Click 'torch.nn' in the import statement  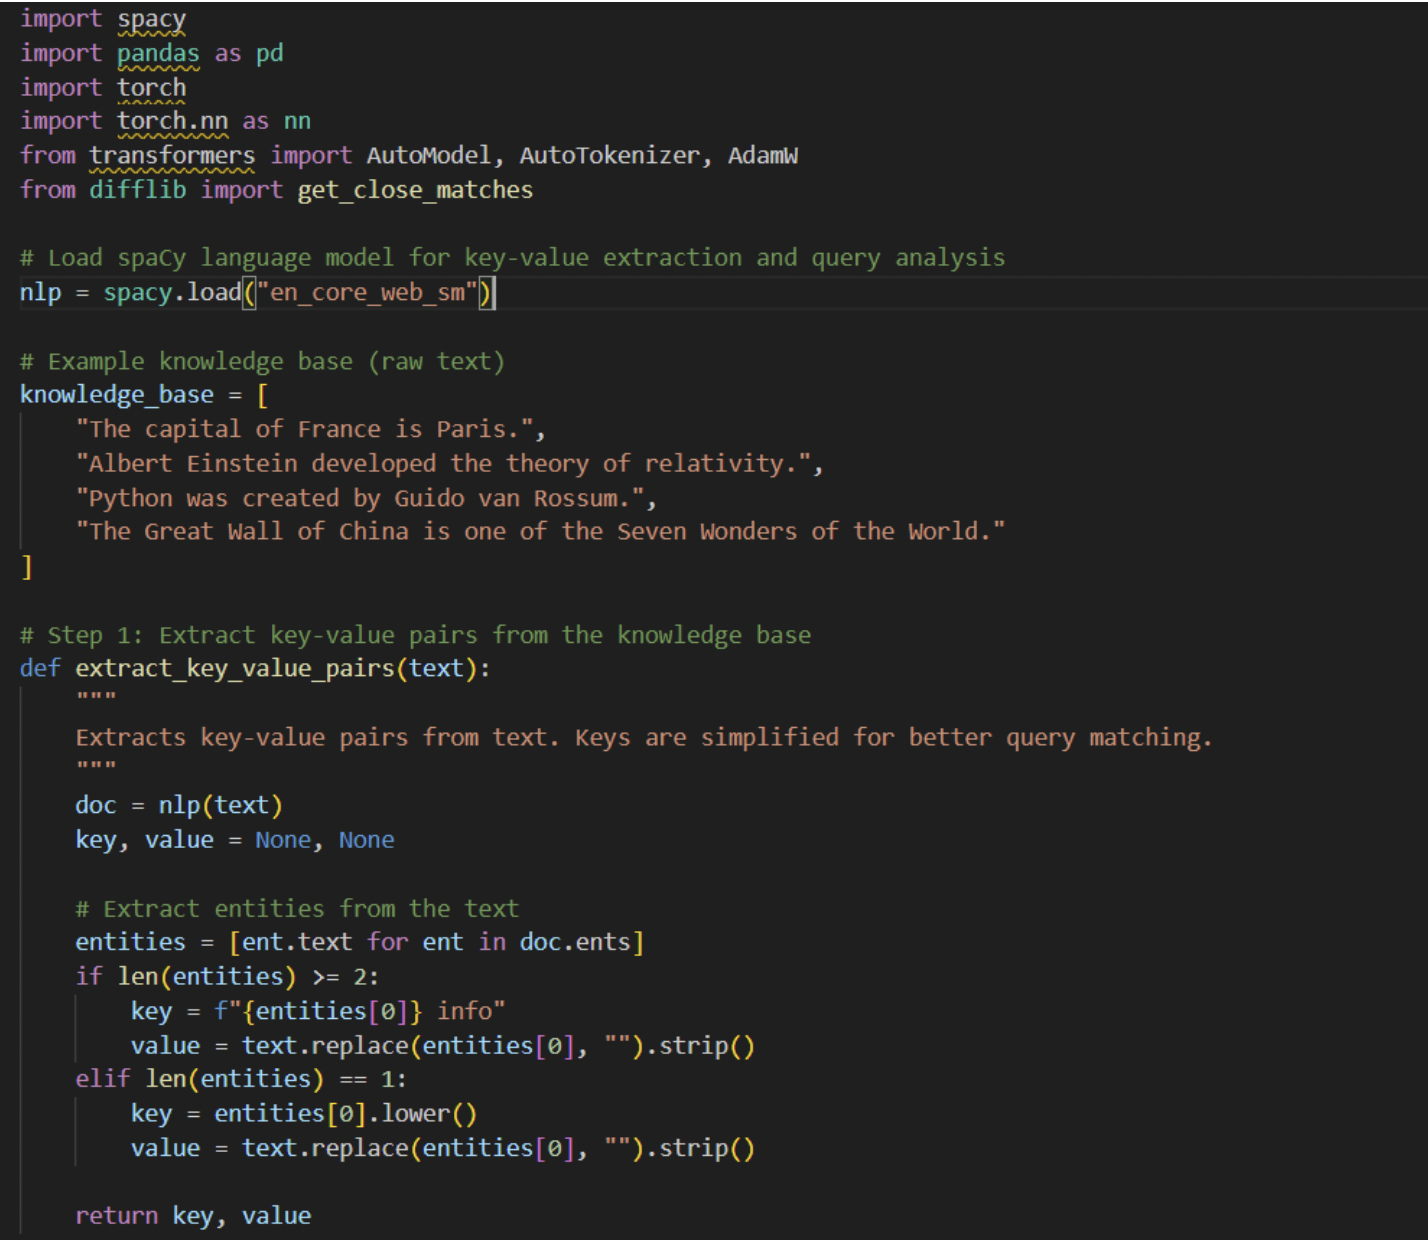[172, 121]
